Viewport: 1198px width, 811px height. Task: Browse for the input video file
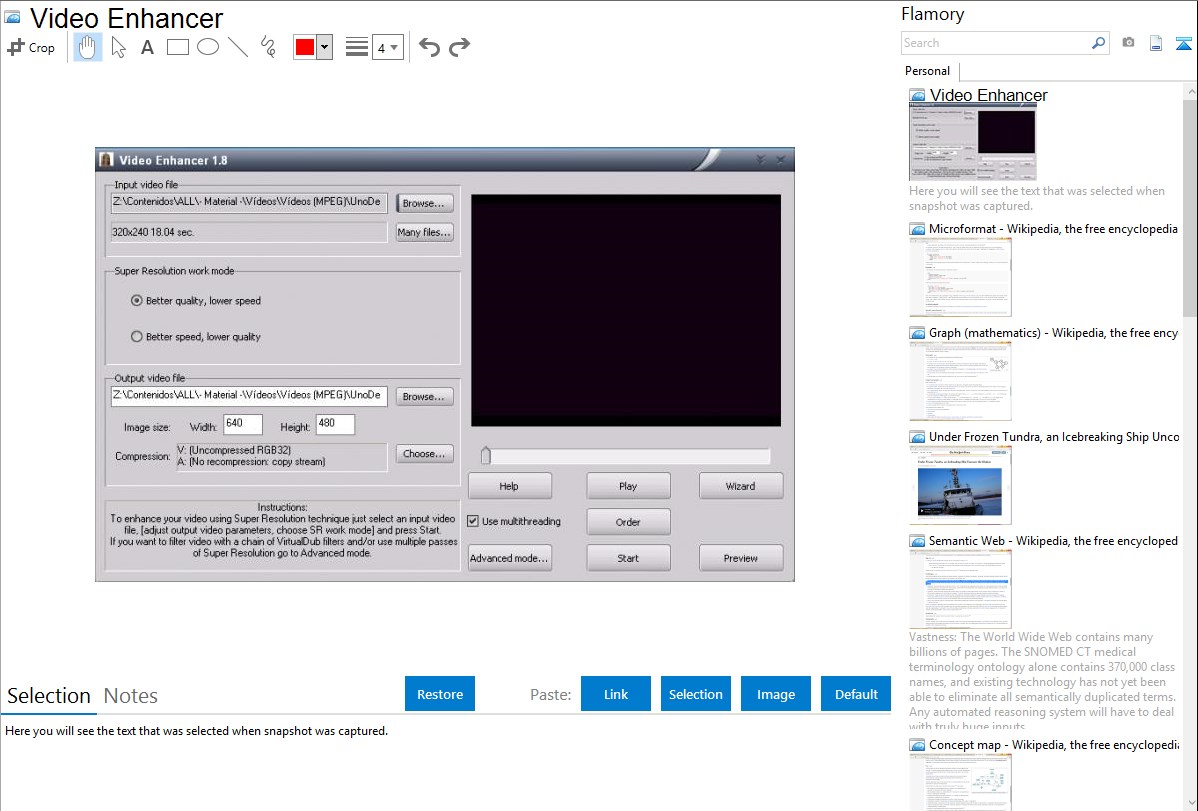click(424, 203)
